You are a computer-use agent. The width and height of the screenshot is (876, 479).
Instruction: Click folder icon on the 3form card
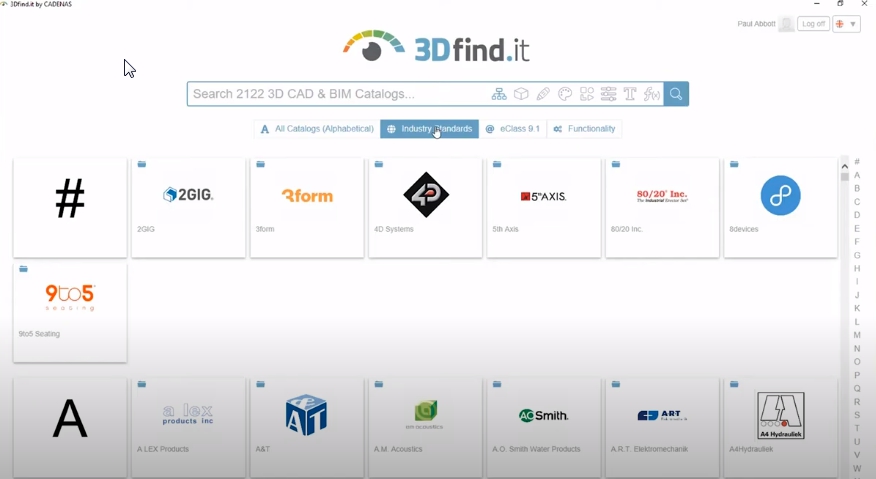click(260, 164)
